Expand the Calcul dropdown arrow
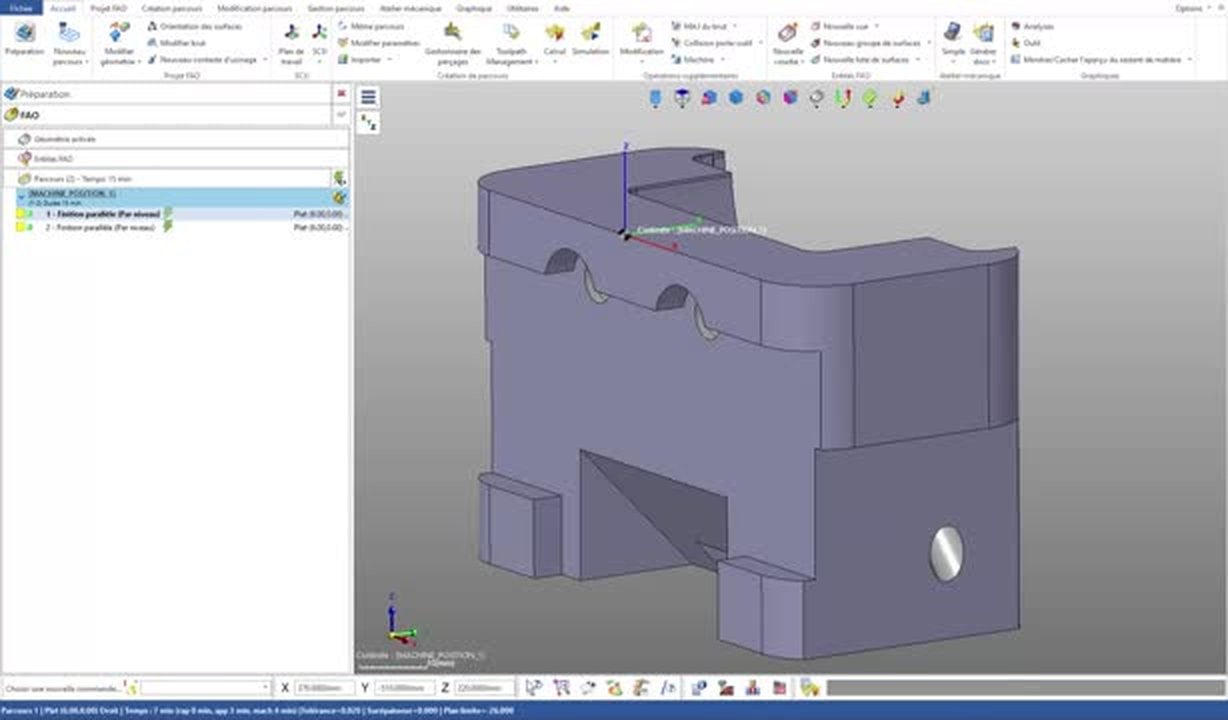The image size is (1228, 720). pos(554,61)
